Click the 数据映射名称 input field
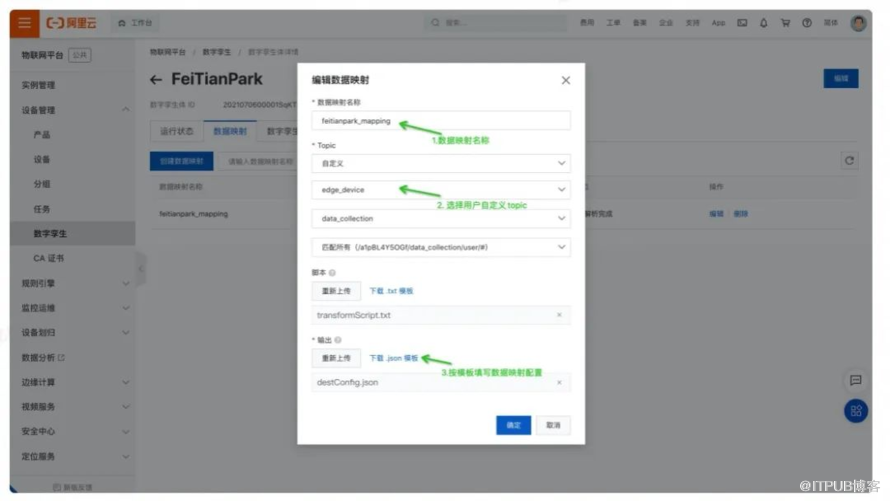 click(441, 121)
